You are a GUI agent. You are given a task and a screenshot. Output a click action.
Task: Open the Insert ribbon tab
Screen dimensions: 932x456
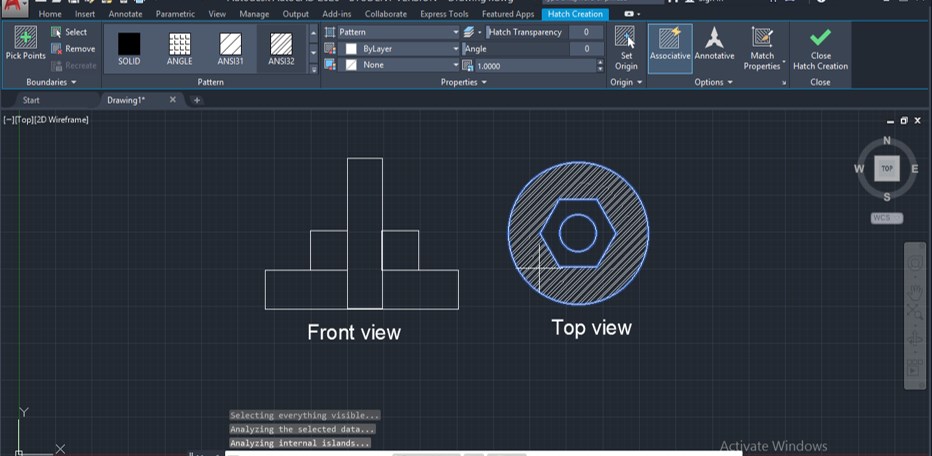[85, 14]
